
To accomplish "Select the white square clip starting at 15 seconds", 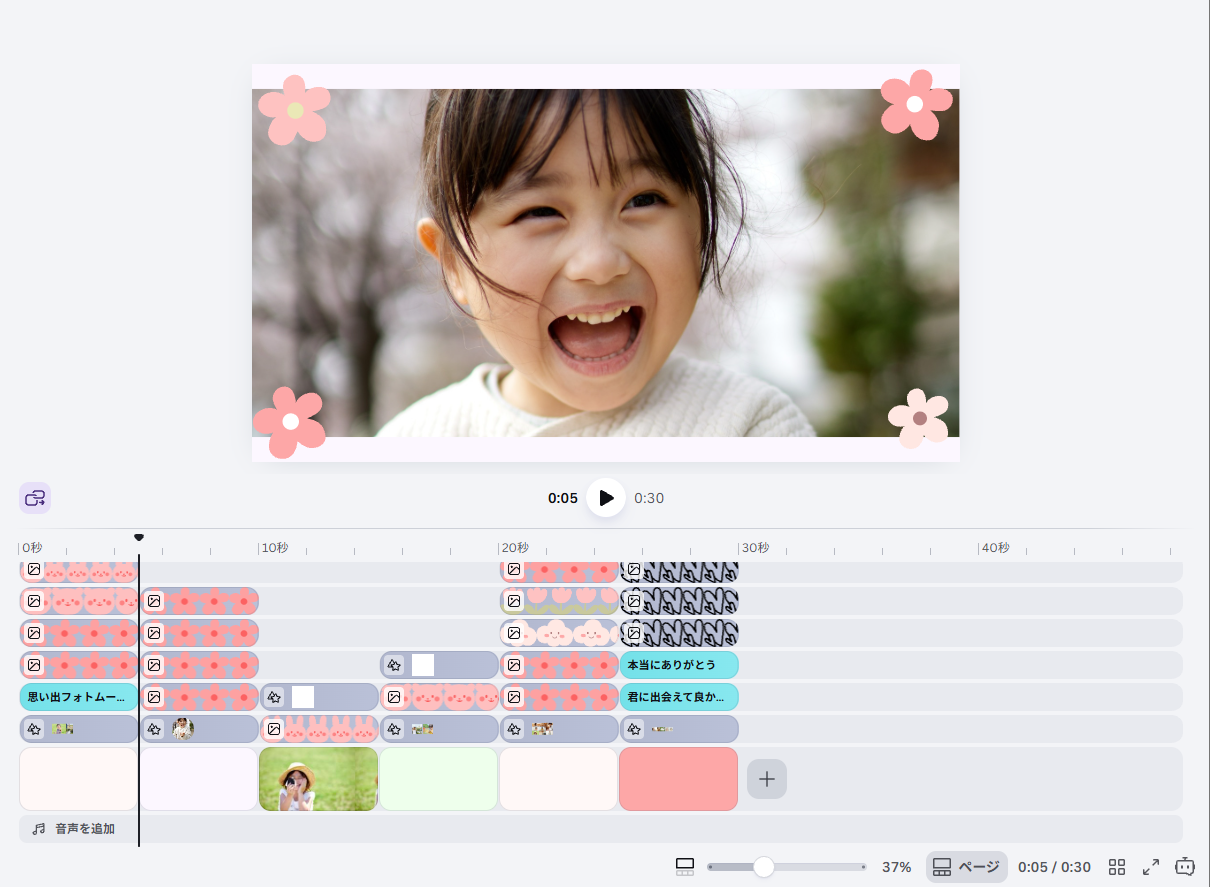I will (x=439, y=665).
